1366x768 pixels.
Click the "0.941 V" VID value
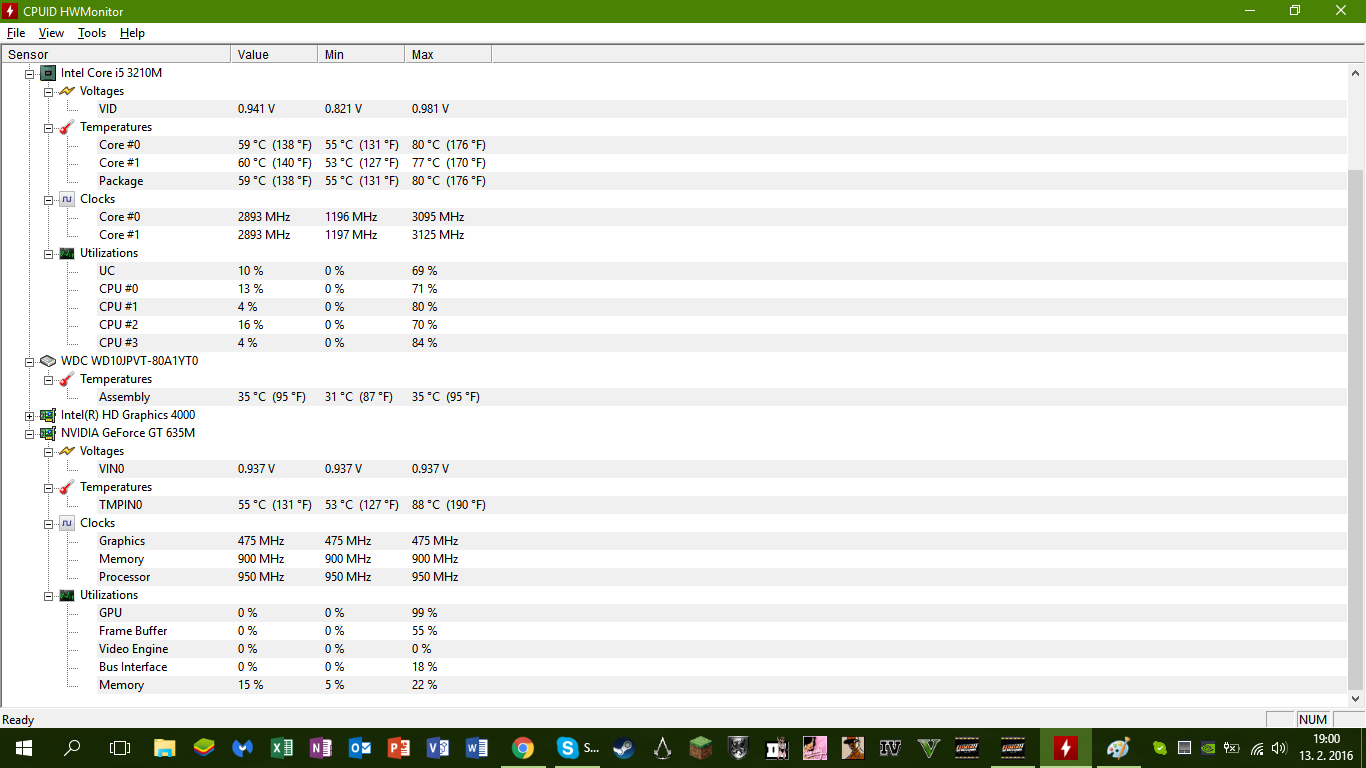(x=256, y=109)
